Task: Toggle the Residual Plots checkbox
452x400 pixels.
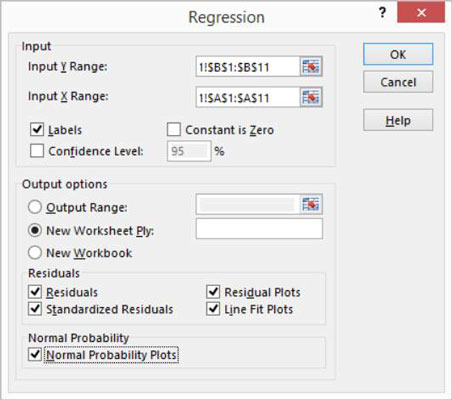Action: (x=213, y=292)
